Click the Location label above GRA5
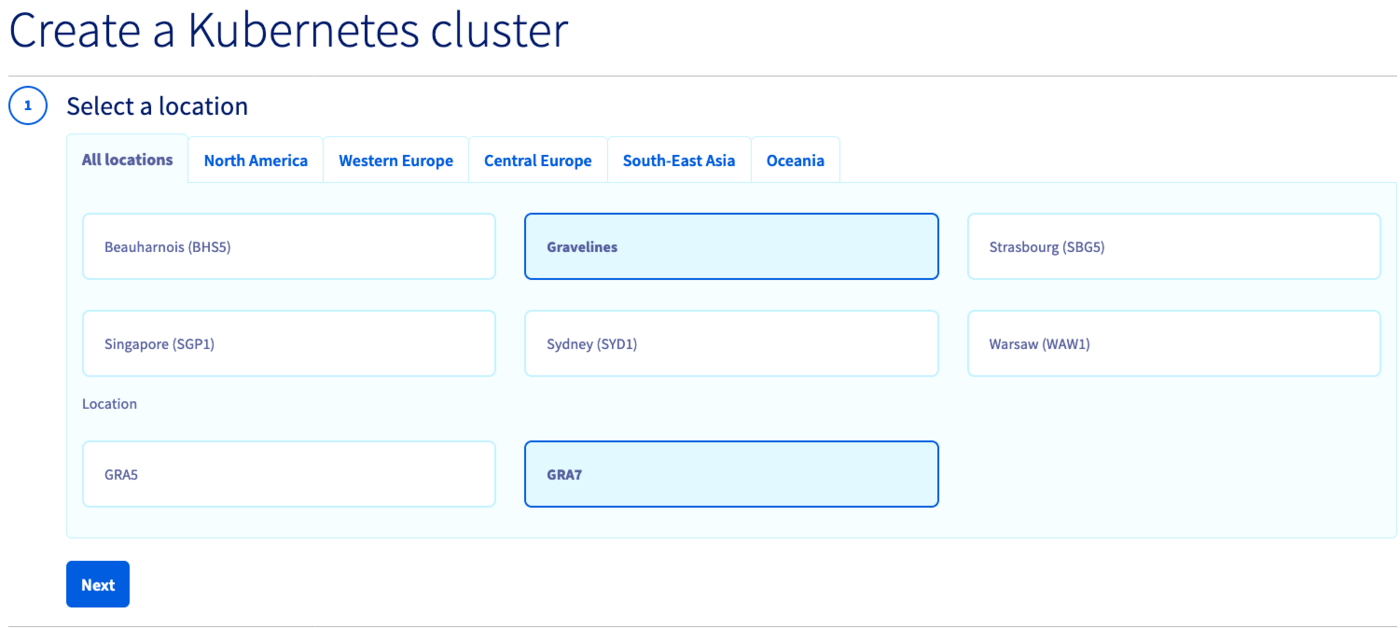The height and width of the screenshot is (628, 1400). click(109, 404)
